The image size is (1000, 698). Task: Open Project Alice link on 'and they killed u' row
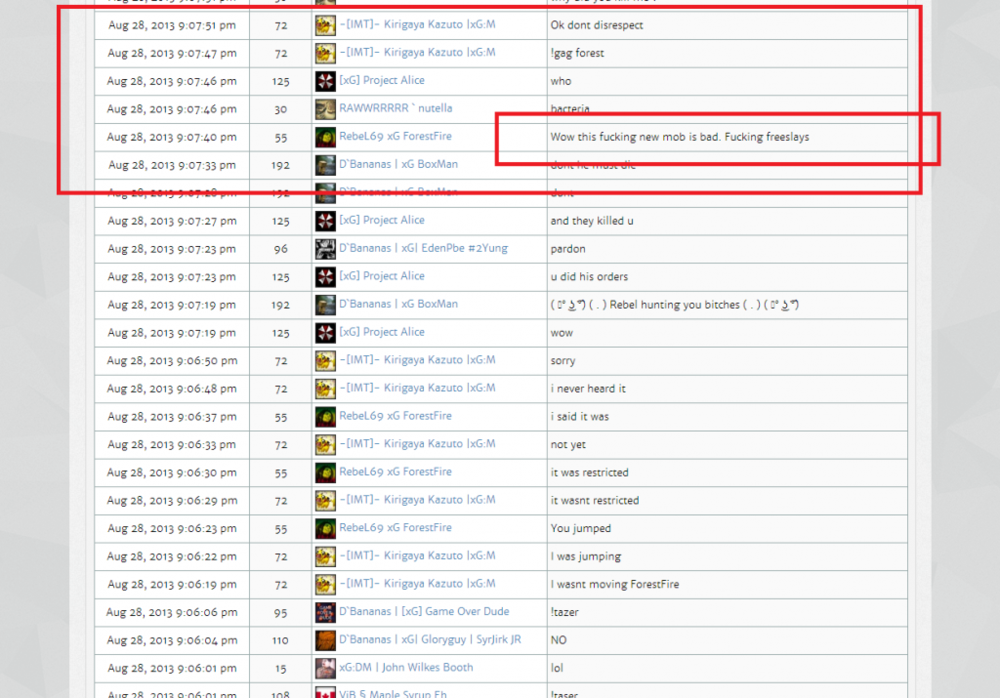381,220
